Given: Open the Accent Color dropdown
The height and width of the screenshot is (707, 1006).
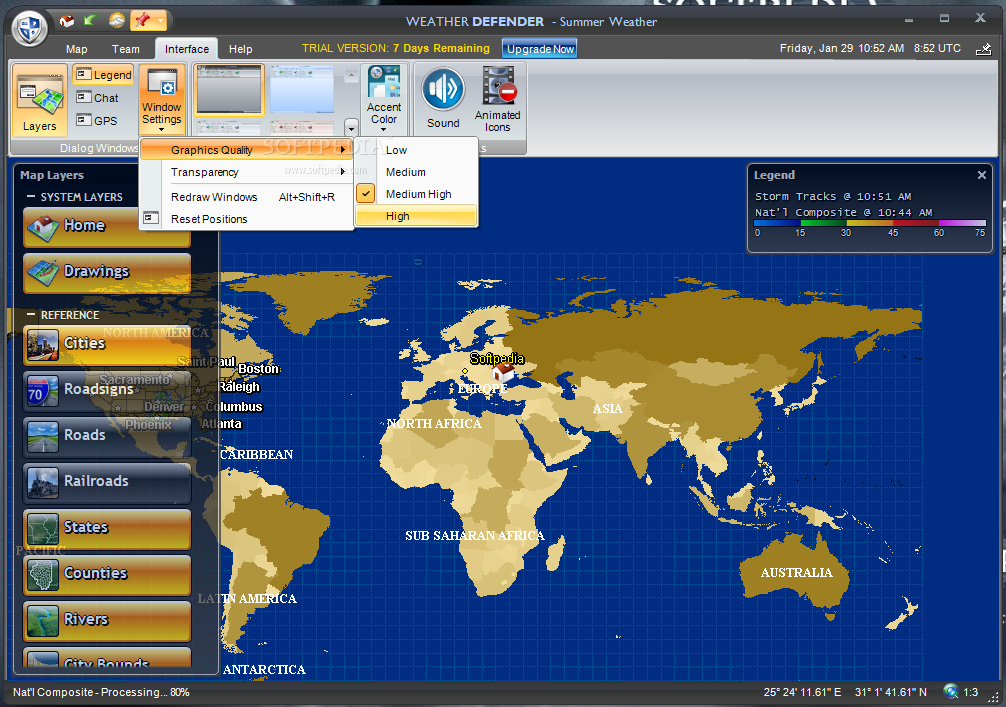Looking at the screenshot, I should 384,99.
